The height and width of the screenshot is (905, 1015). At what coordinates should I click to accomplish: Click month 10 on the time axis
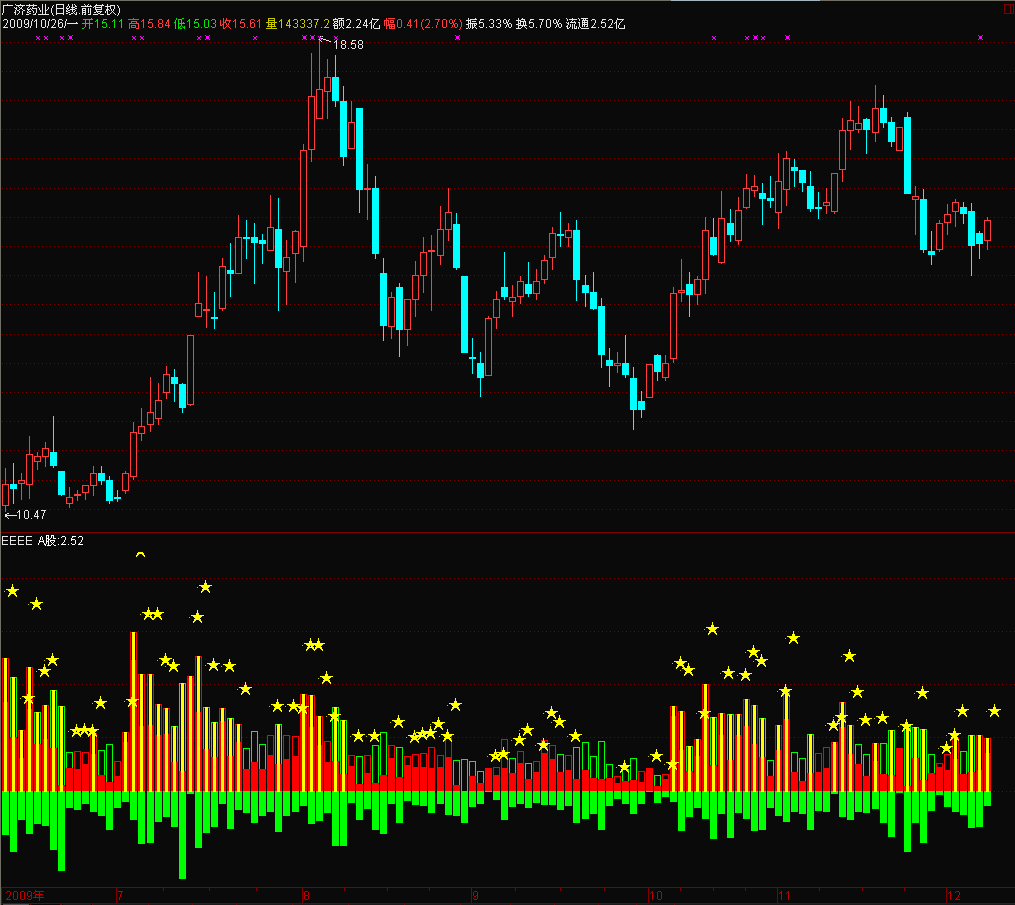click(656, 896)
